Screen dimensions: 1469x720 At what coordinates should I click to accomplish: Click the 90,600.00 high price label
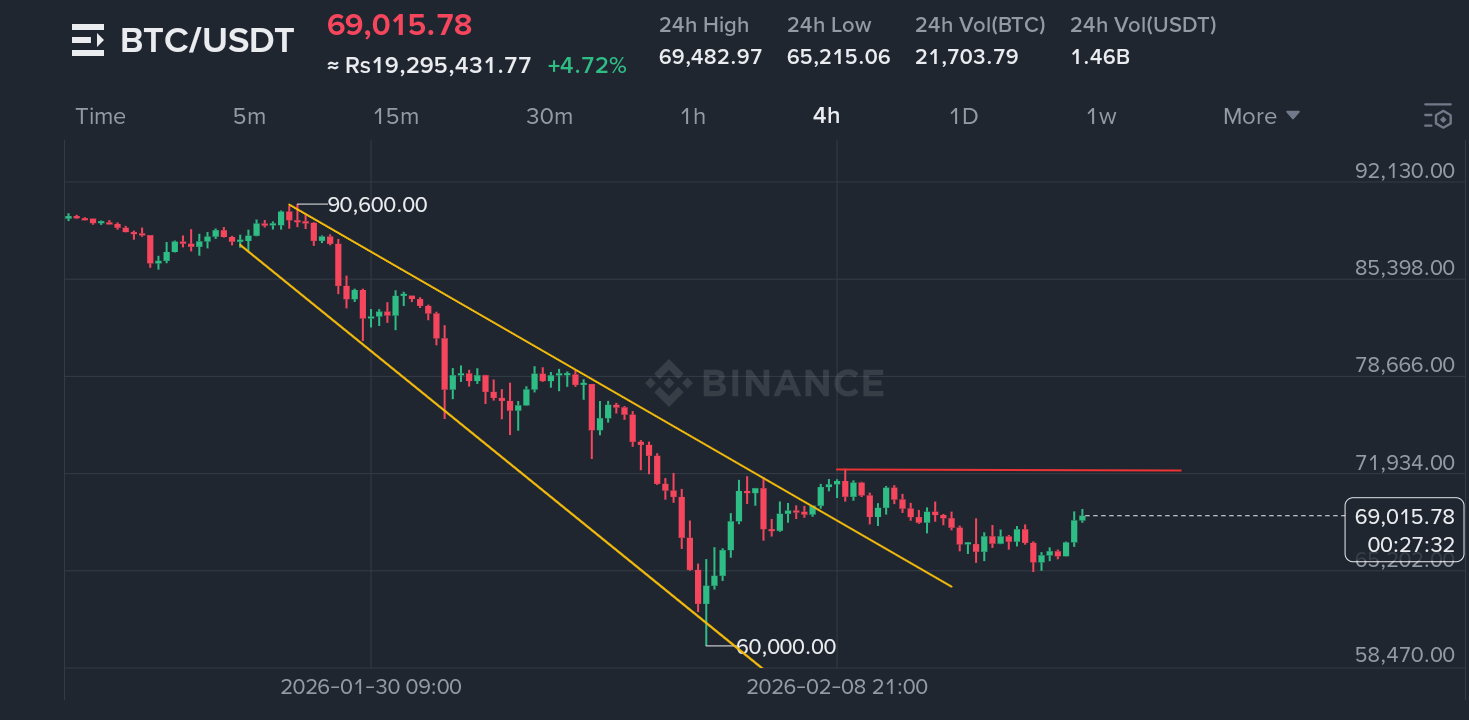click(377, 205)
